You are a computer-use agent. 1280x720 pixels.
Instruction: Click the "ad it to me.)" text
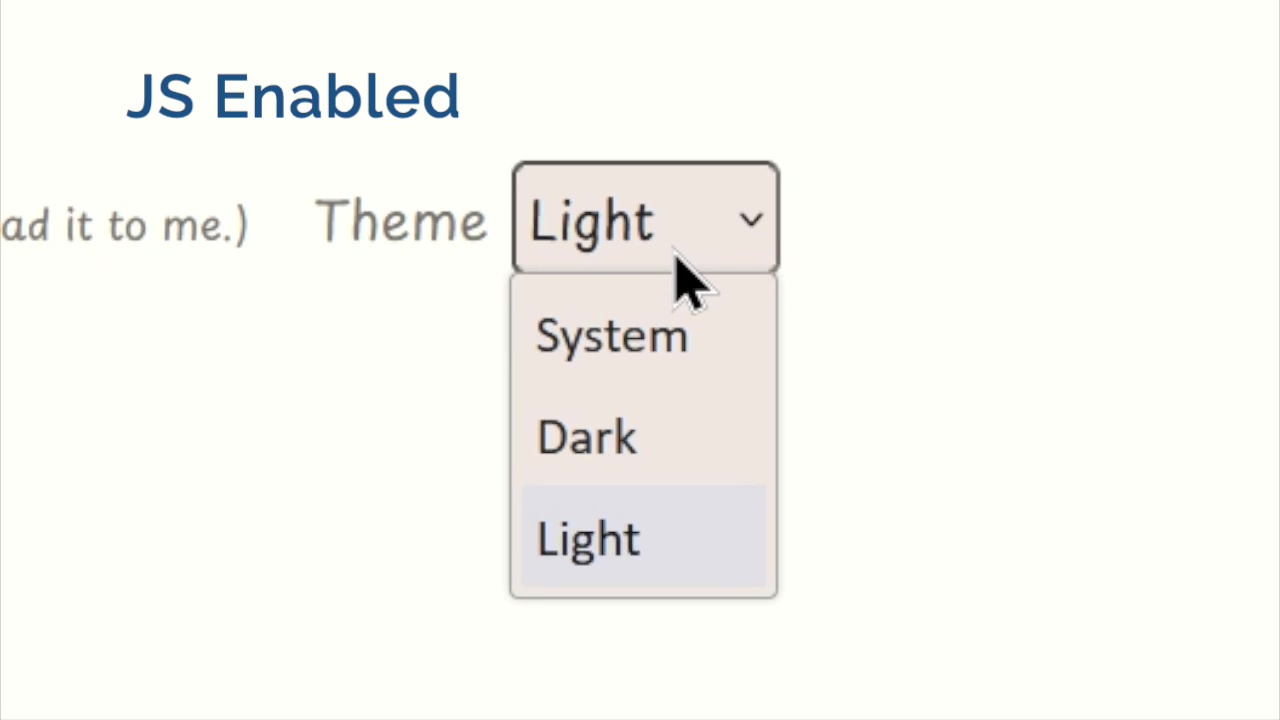(x=124, y=225)
